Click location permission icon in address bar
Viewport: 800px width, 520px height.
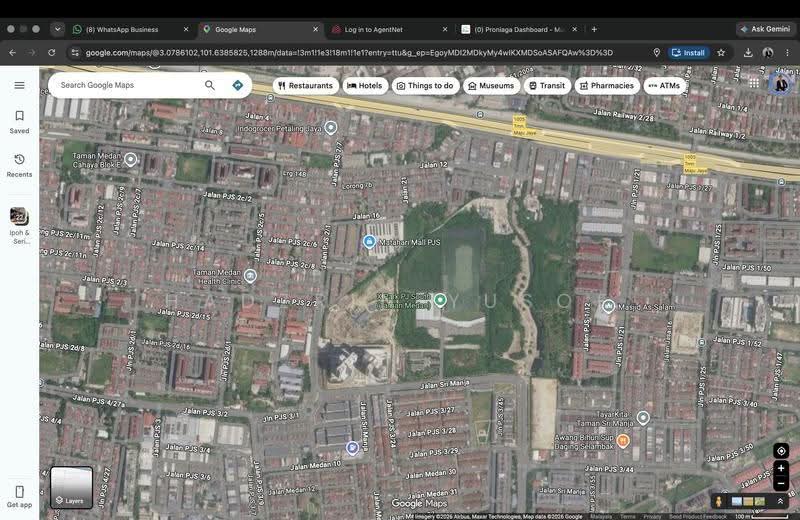point(657,53)
